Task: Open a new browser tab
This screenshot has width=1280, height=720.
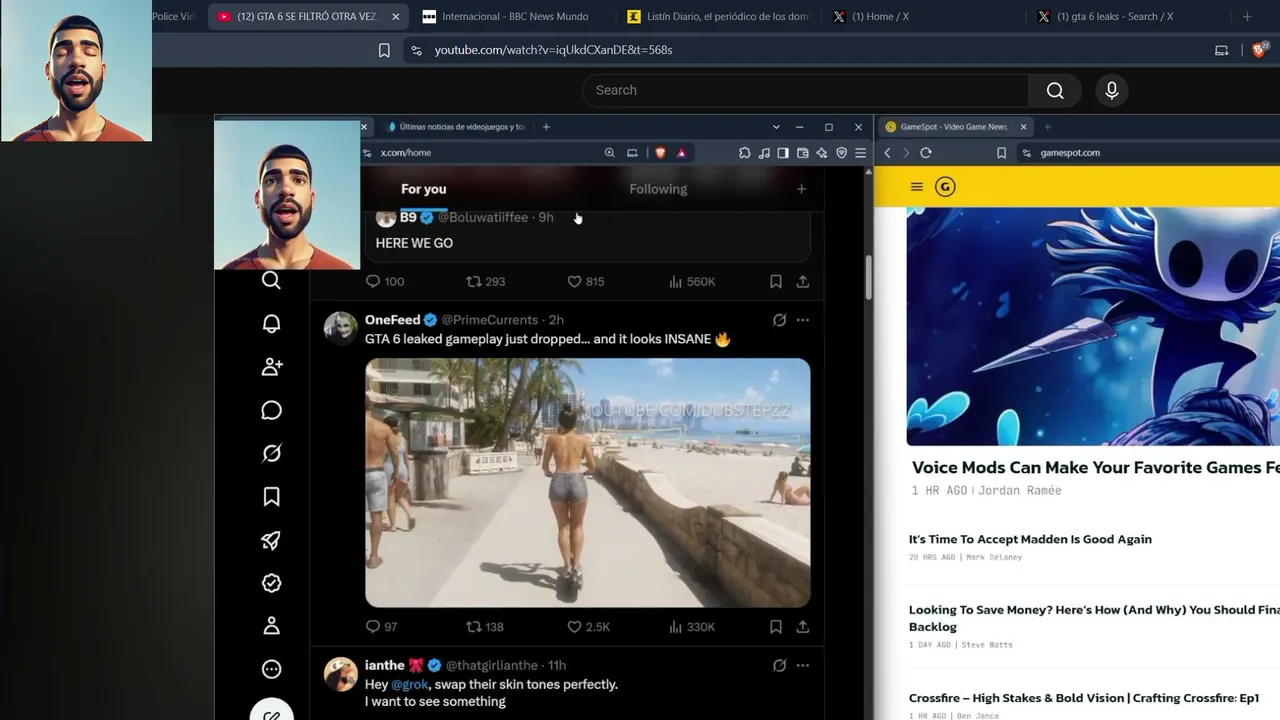Action: tap(1247, 16)
